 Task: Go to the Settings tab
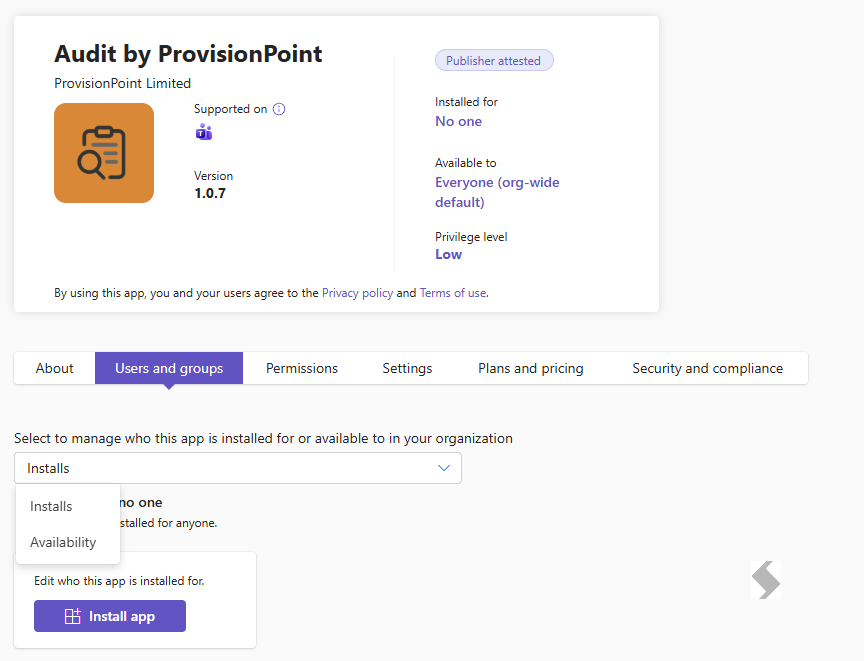[407, 368]
